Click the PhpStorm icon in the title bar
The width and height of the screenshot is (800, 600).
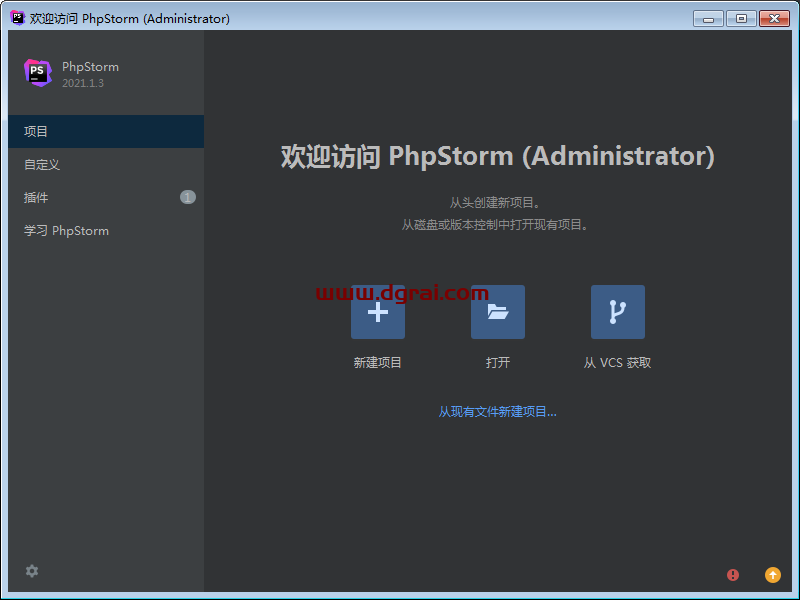click(16, 17)
